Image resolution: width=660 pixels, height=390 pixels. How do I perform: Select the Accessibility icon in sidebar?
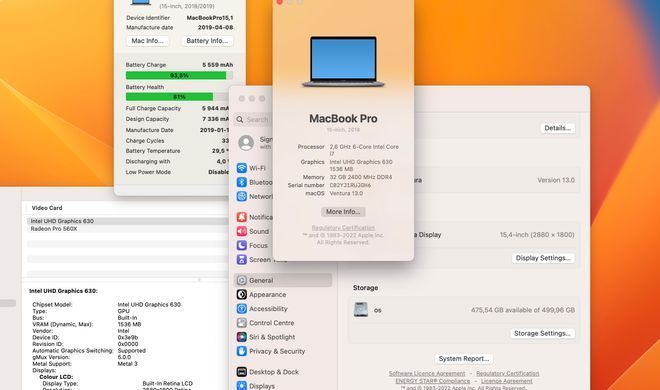[242, 309]
